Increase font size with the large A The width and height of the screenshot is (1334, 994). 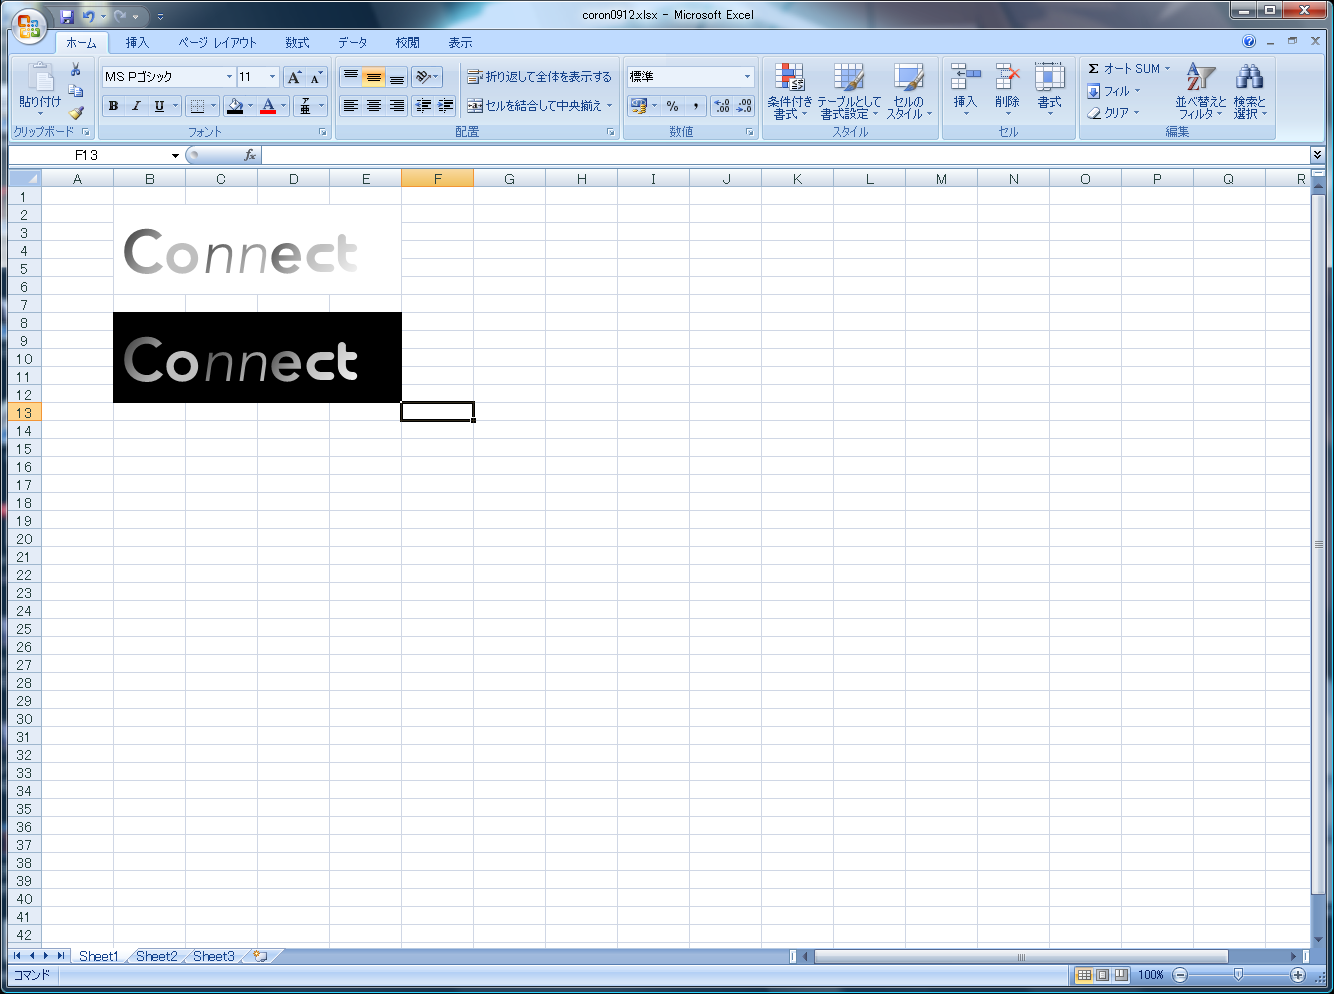click(x=294, y=77)
